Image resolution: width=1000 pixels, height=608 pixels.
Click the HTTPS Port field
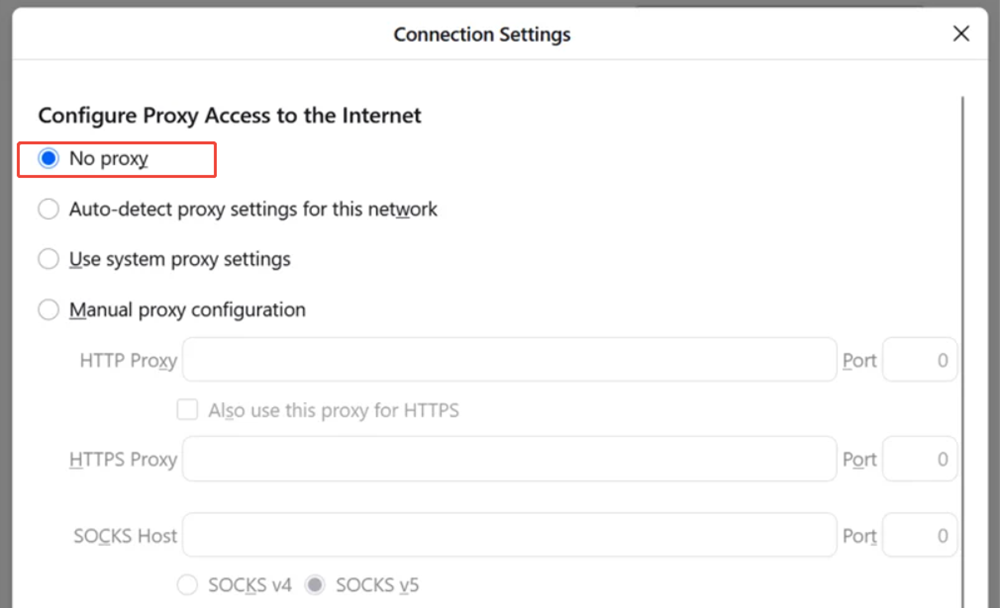pos(919,458)
